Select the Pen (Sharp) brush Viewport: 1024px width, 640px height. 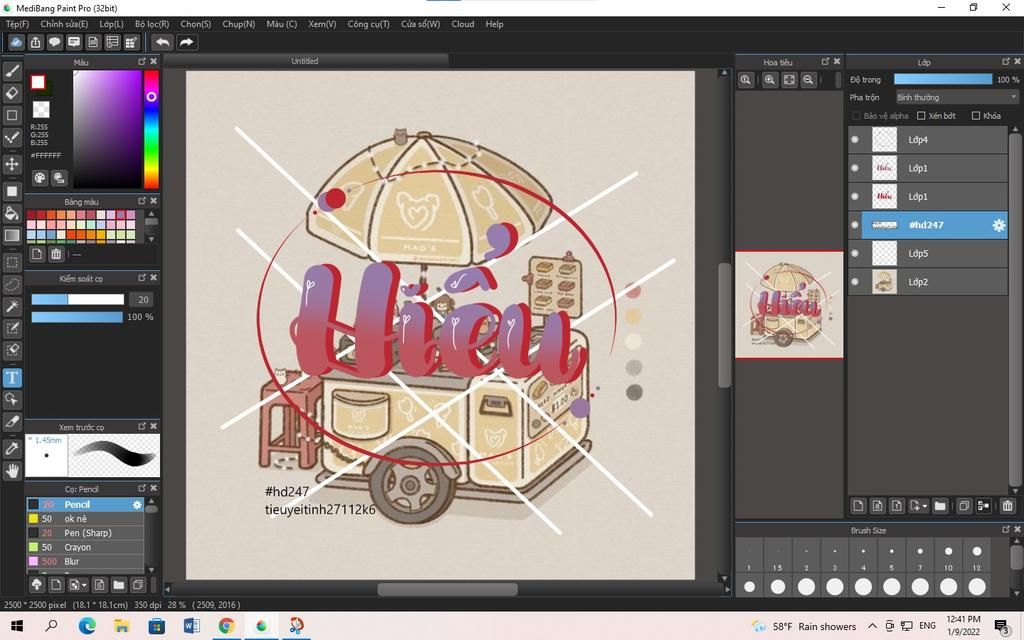click(x=85, y=533)
